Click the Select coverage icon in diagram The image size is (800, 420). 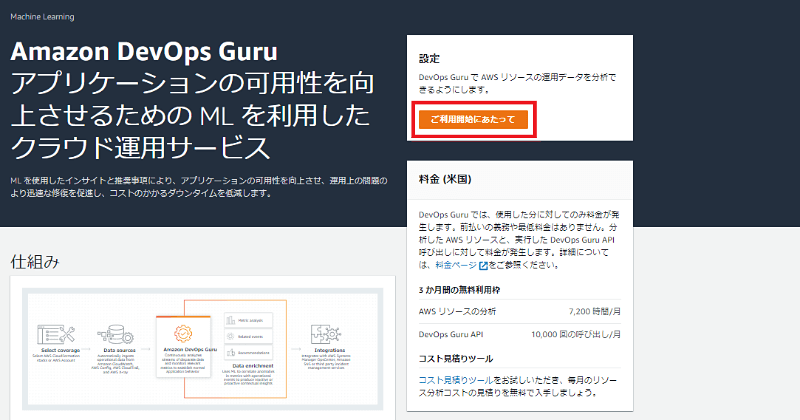click(57, 335)
